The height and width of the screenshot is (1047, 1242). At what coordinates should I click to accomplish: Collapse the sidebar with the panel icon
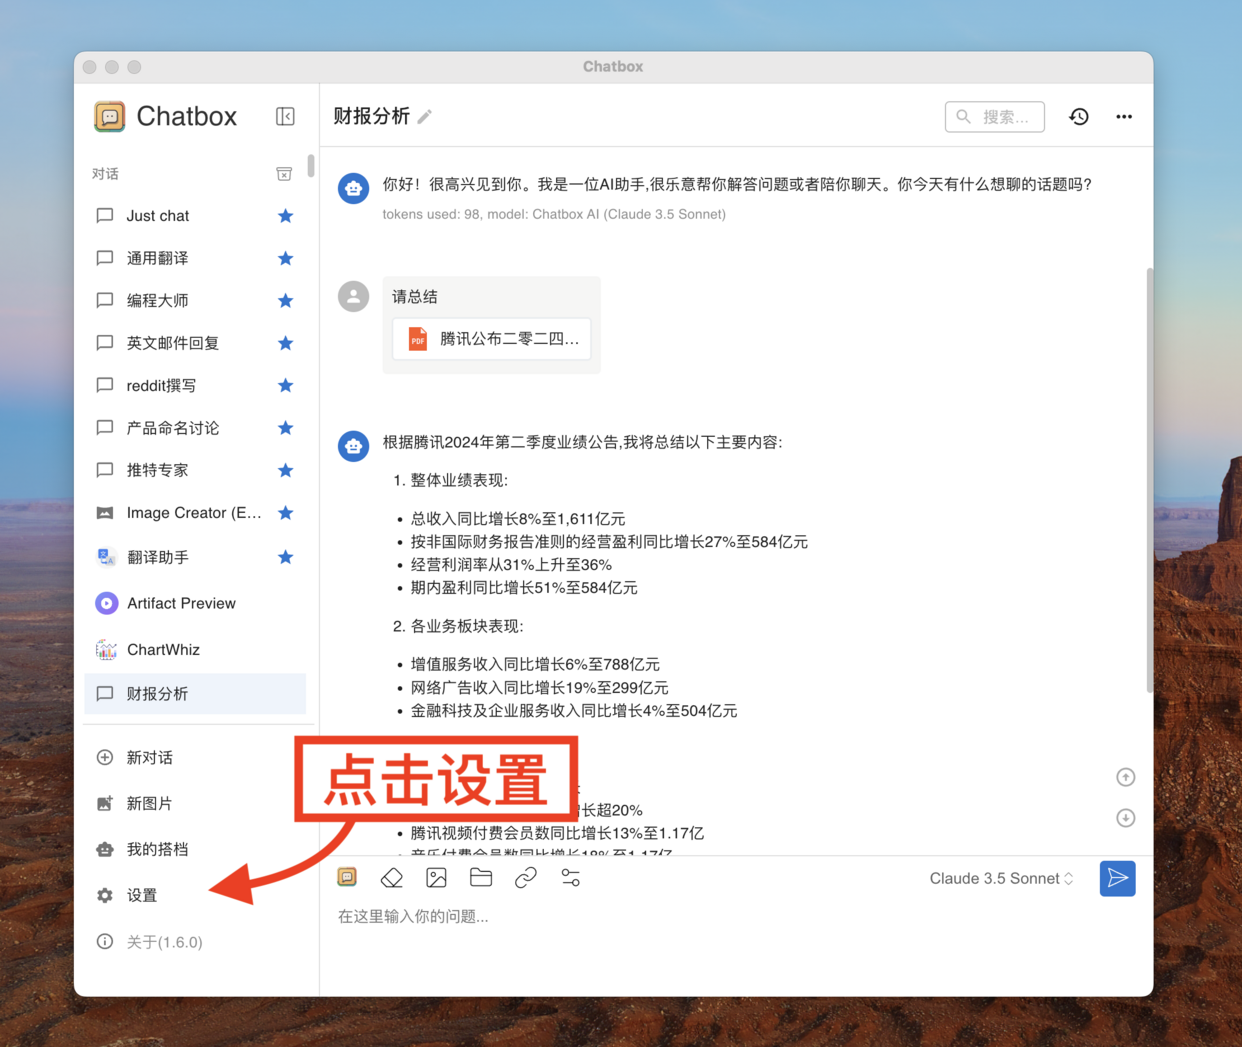point(285,117)
